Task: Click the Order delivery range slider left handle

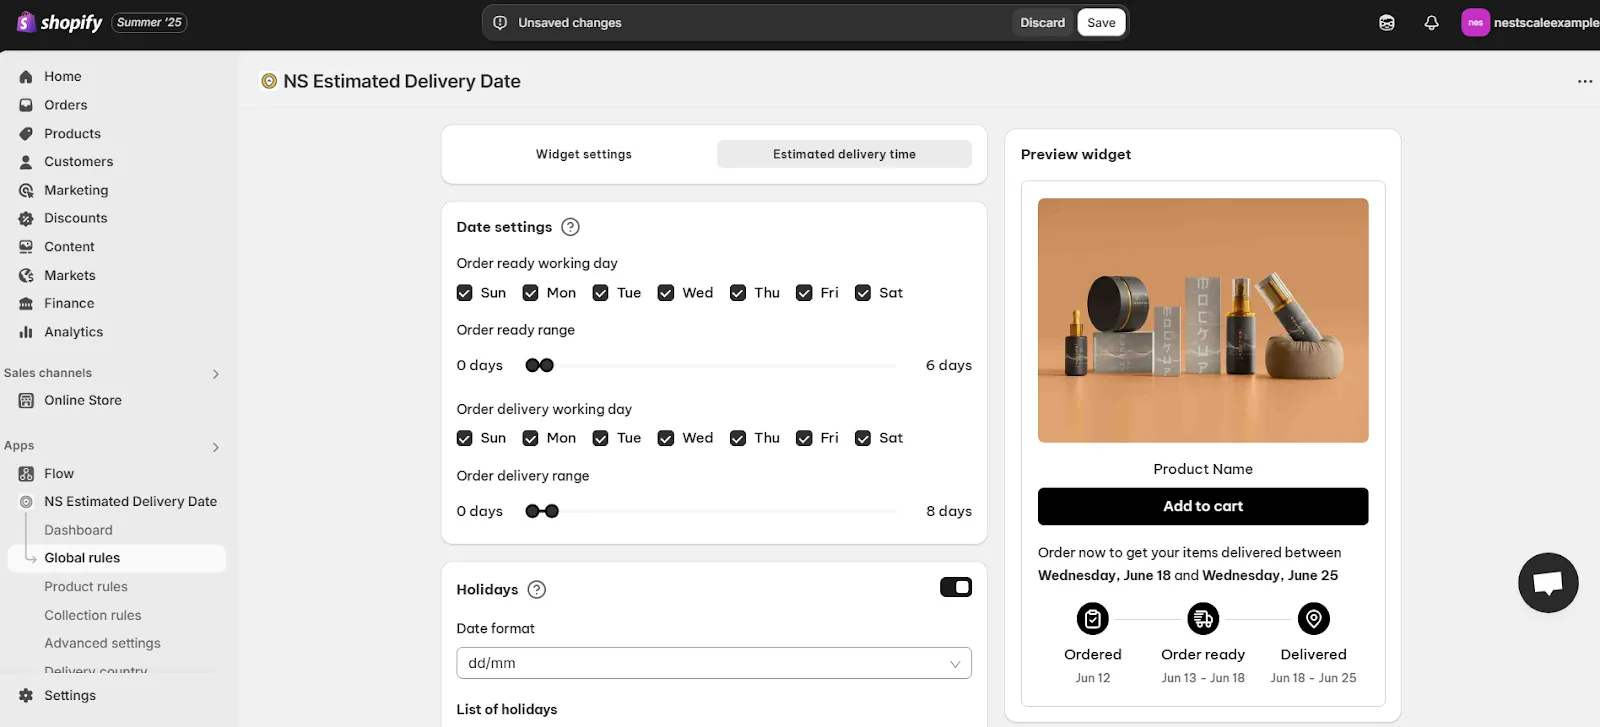Action: point(533,511)
